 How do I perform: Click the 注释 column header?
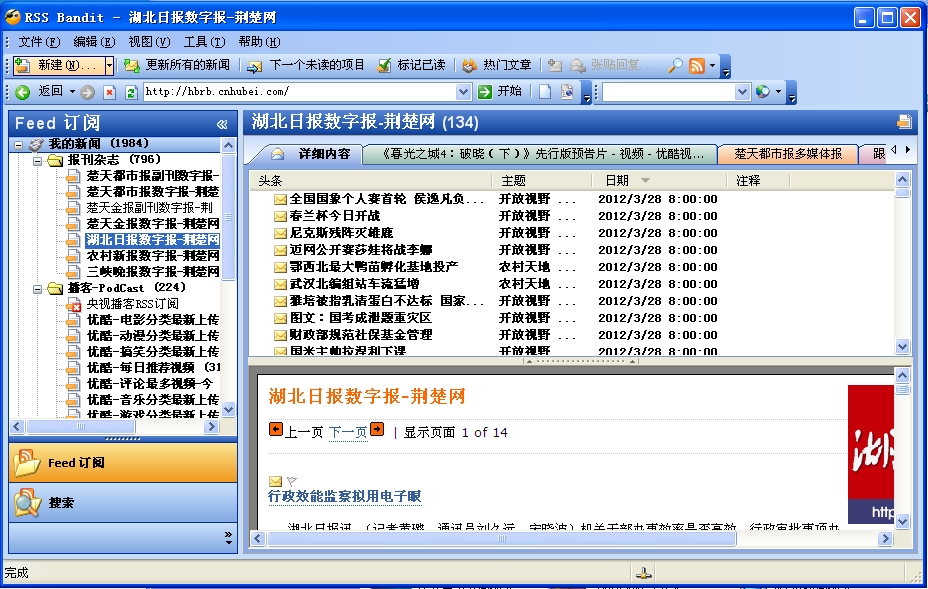(758, 181)
